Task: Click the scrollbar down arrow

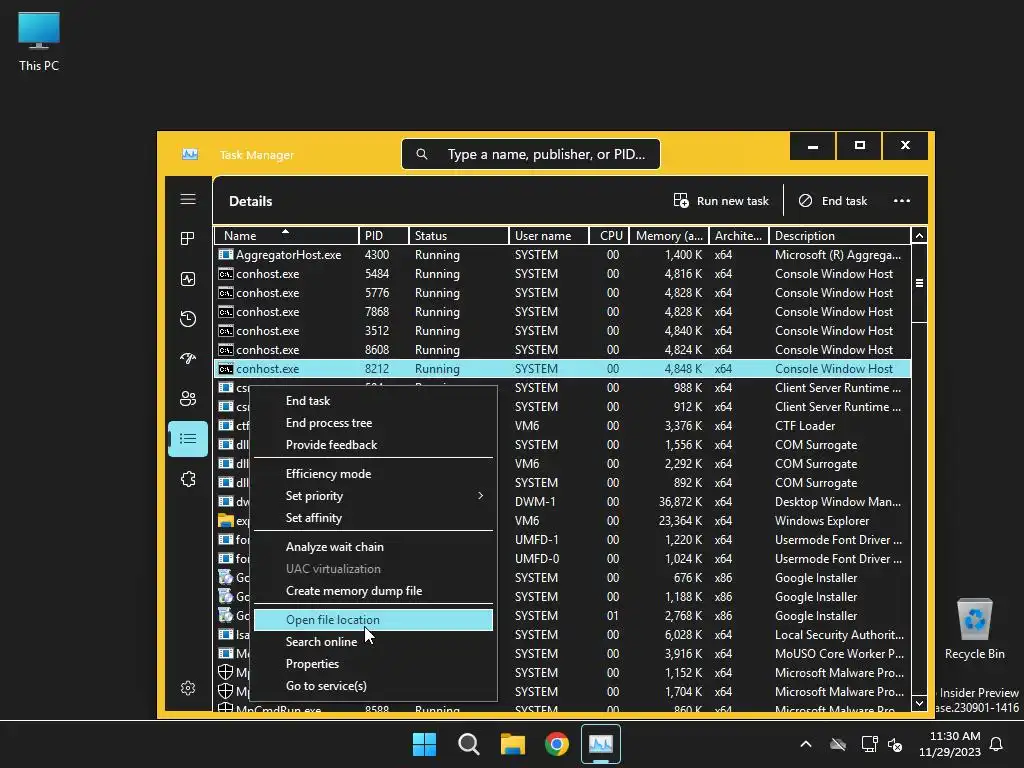Action: tap(919, 703)
